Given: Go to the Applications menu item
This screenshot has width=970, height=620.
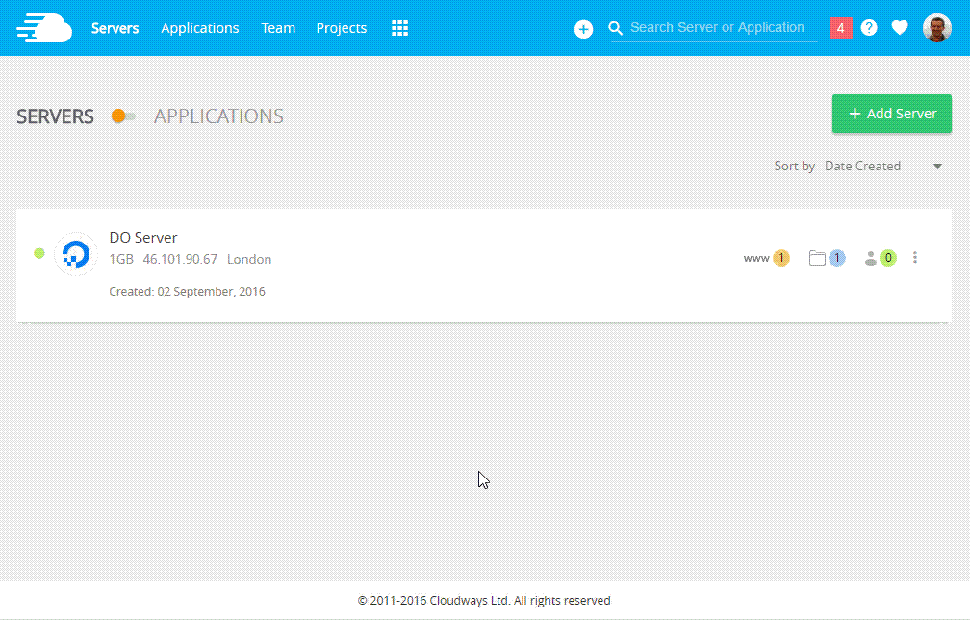Looking at the screenshot, I should (200, 28).
